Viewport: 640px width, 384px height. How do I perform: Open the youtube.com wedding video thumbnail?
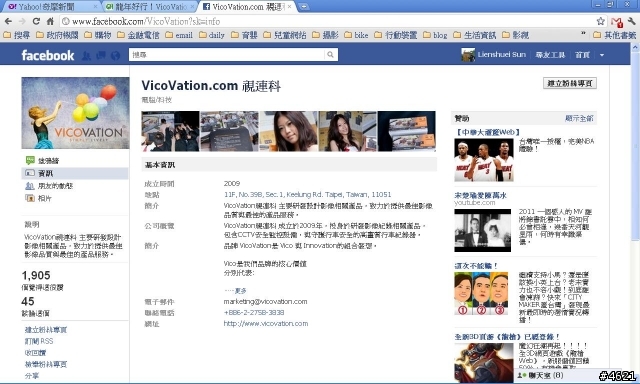tap(482, 230)
